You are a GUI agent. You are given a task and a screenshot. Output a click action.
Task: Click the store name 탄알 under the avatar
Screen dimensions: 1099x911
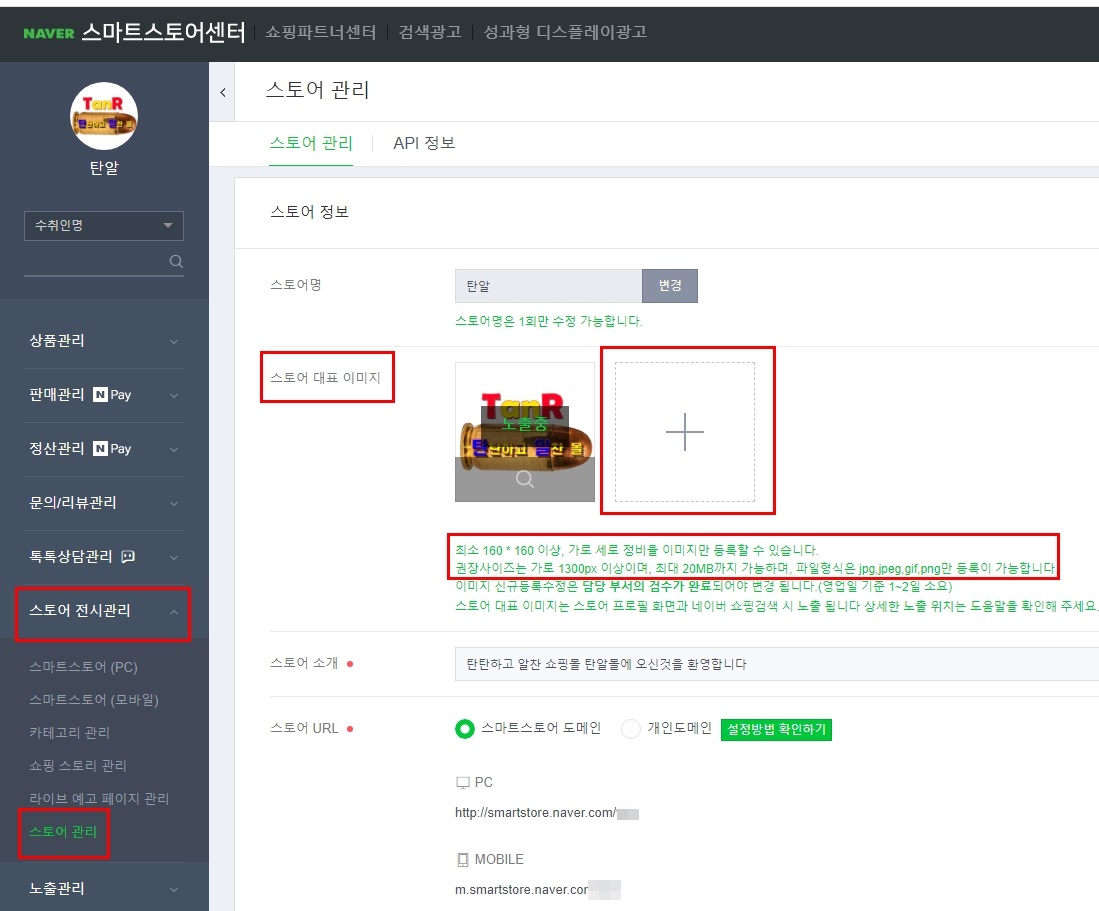click(104, 168)
